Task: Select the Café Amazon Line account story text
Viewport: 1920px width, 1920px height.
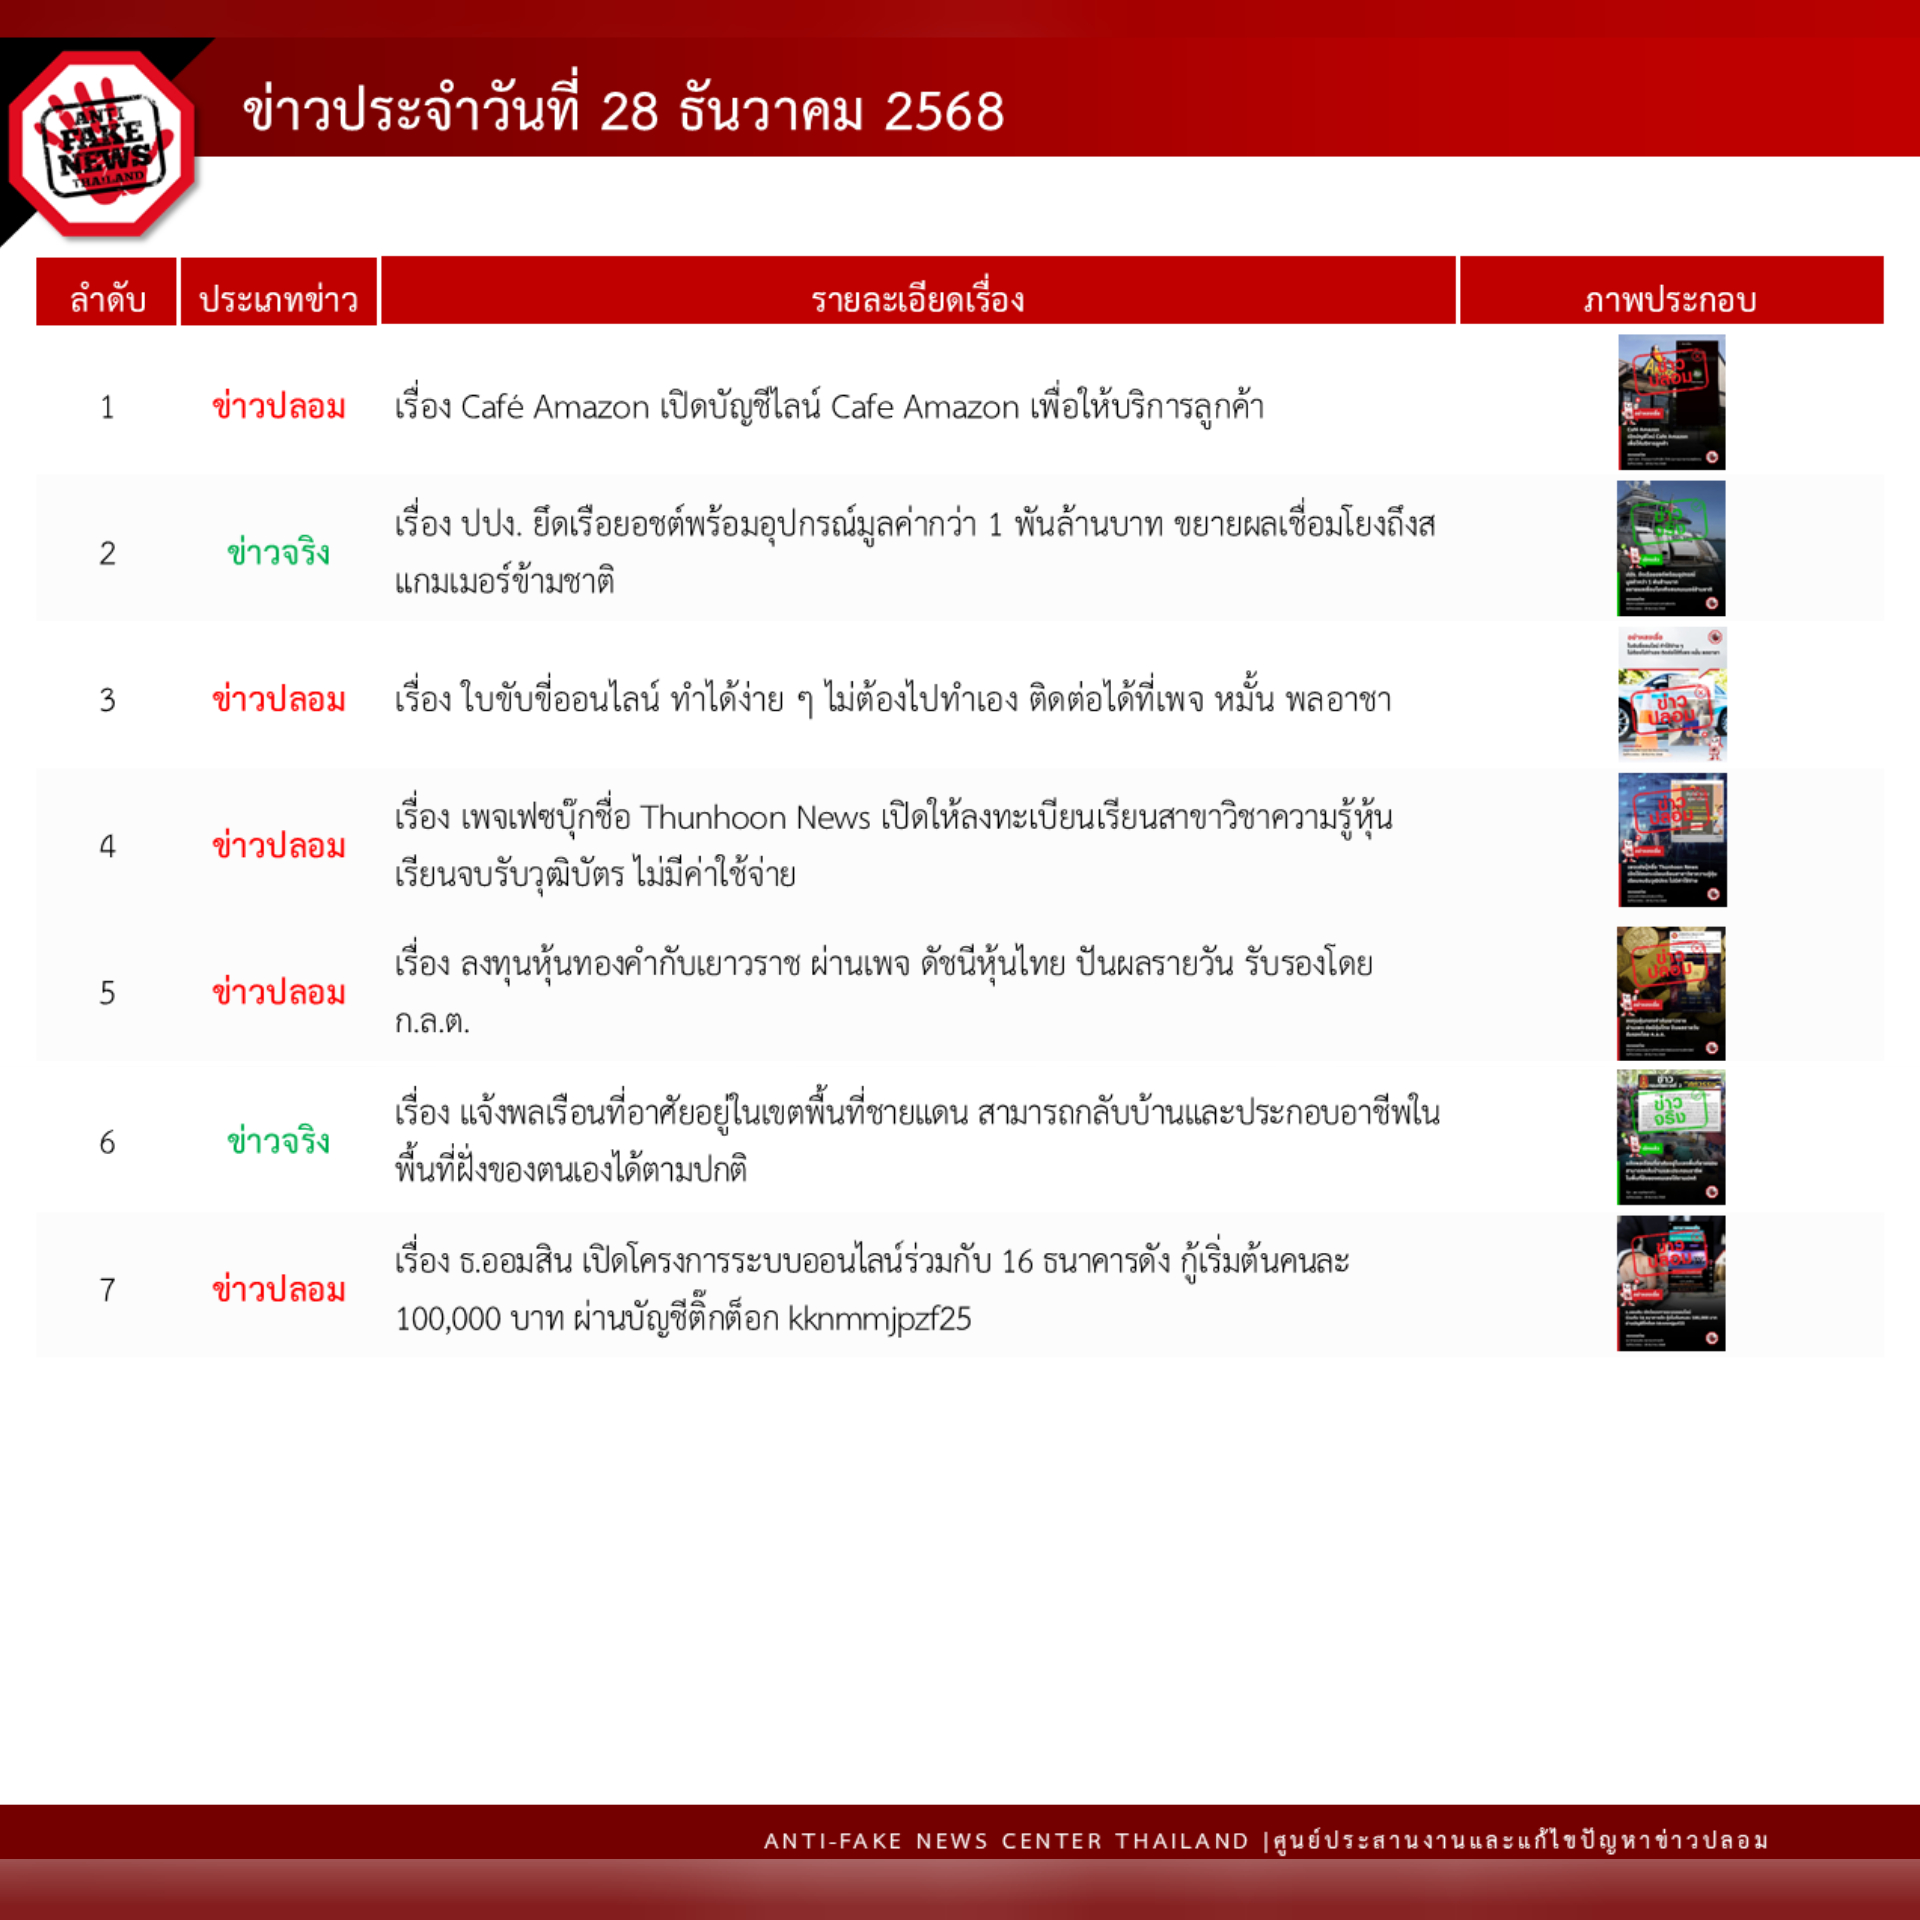Action: pyautogui.click(x=828, y=407)
